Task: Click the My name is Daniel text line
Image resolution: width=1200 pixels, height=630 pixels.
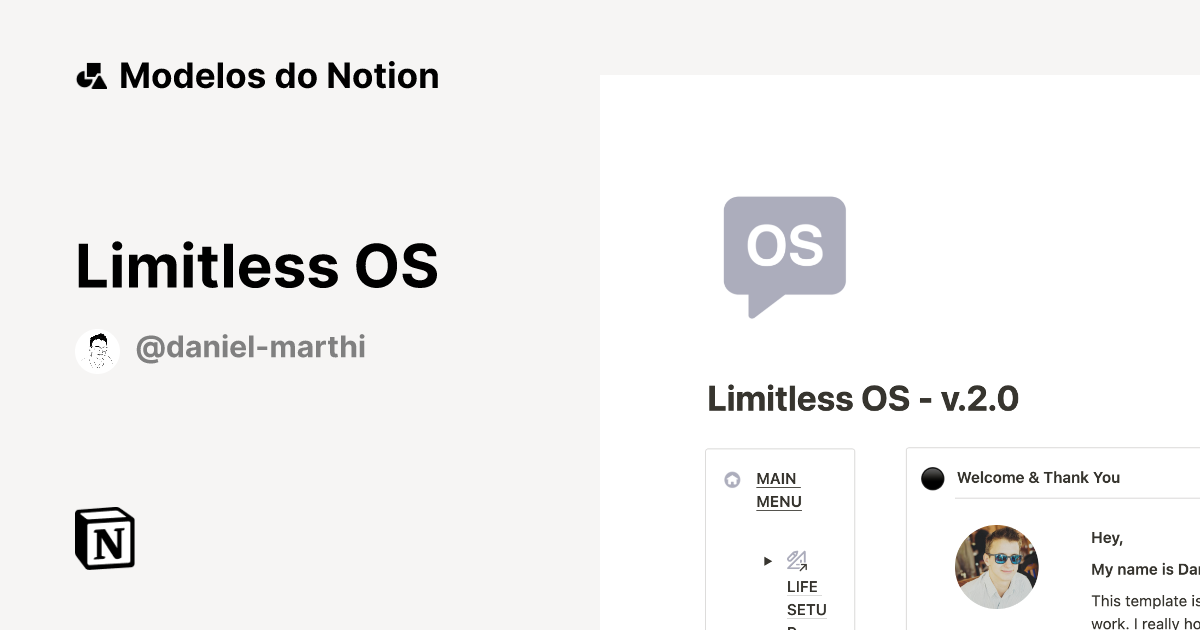Action: click(1145, 568)
